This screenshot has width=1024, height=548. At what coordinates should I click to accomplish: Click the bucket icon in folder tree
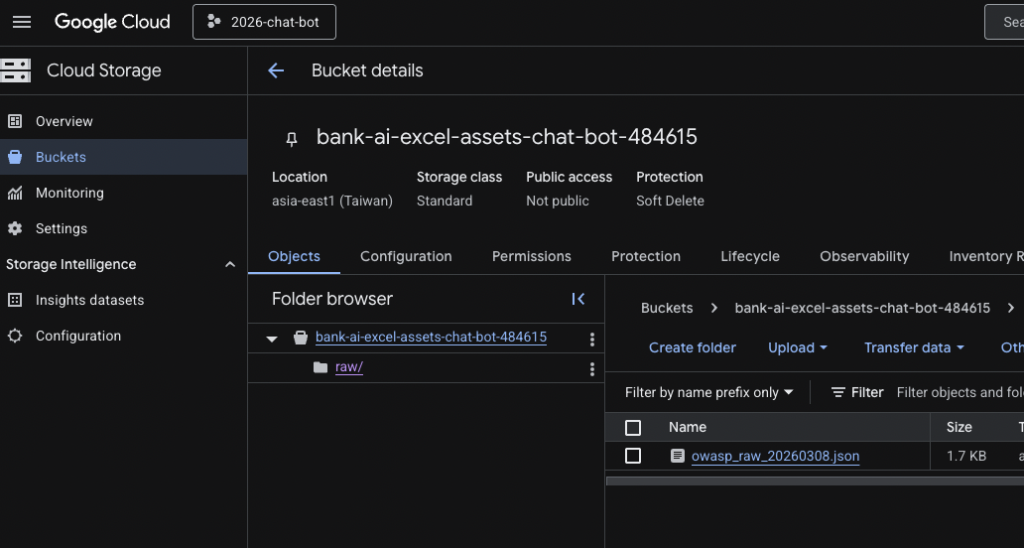click(300, 338)
